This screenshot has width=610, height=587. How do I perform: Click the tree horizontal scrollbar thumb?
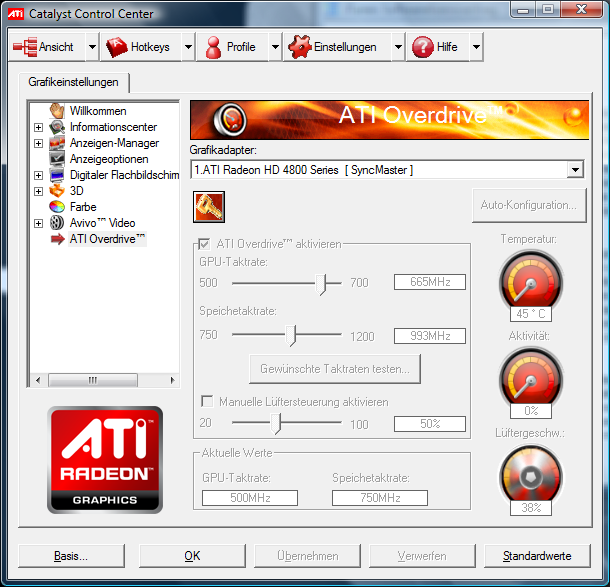(93, 380)
